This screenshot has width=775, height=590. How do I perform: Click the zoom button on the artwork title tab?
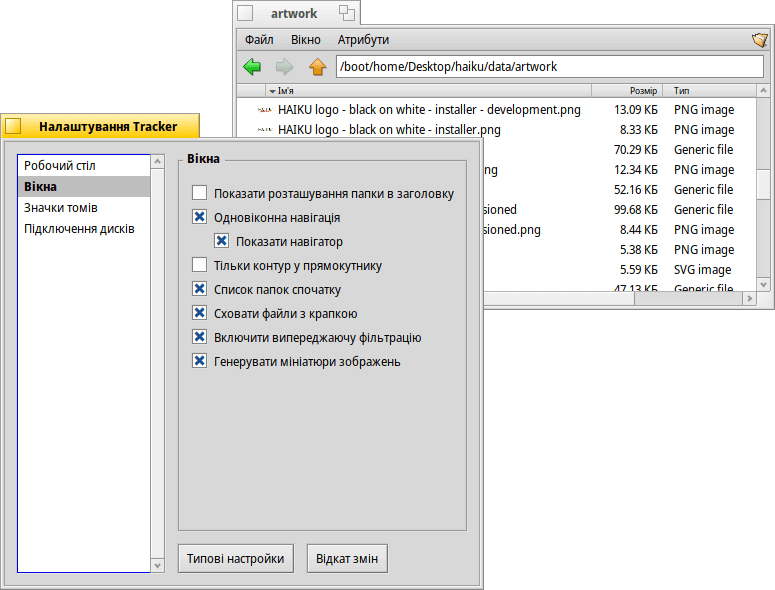(347, 13)
